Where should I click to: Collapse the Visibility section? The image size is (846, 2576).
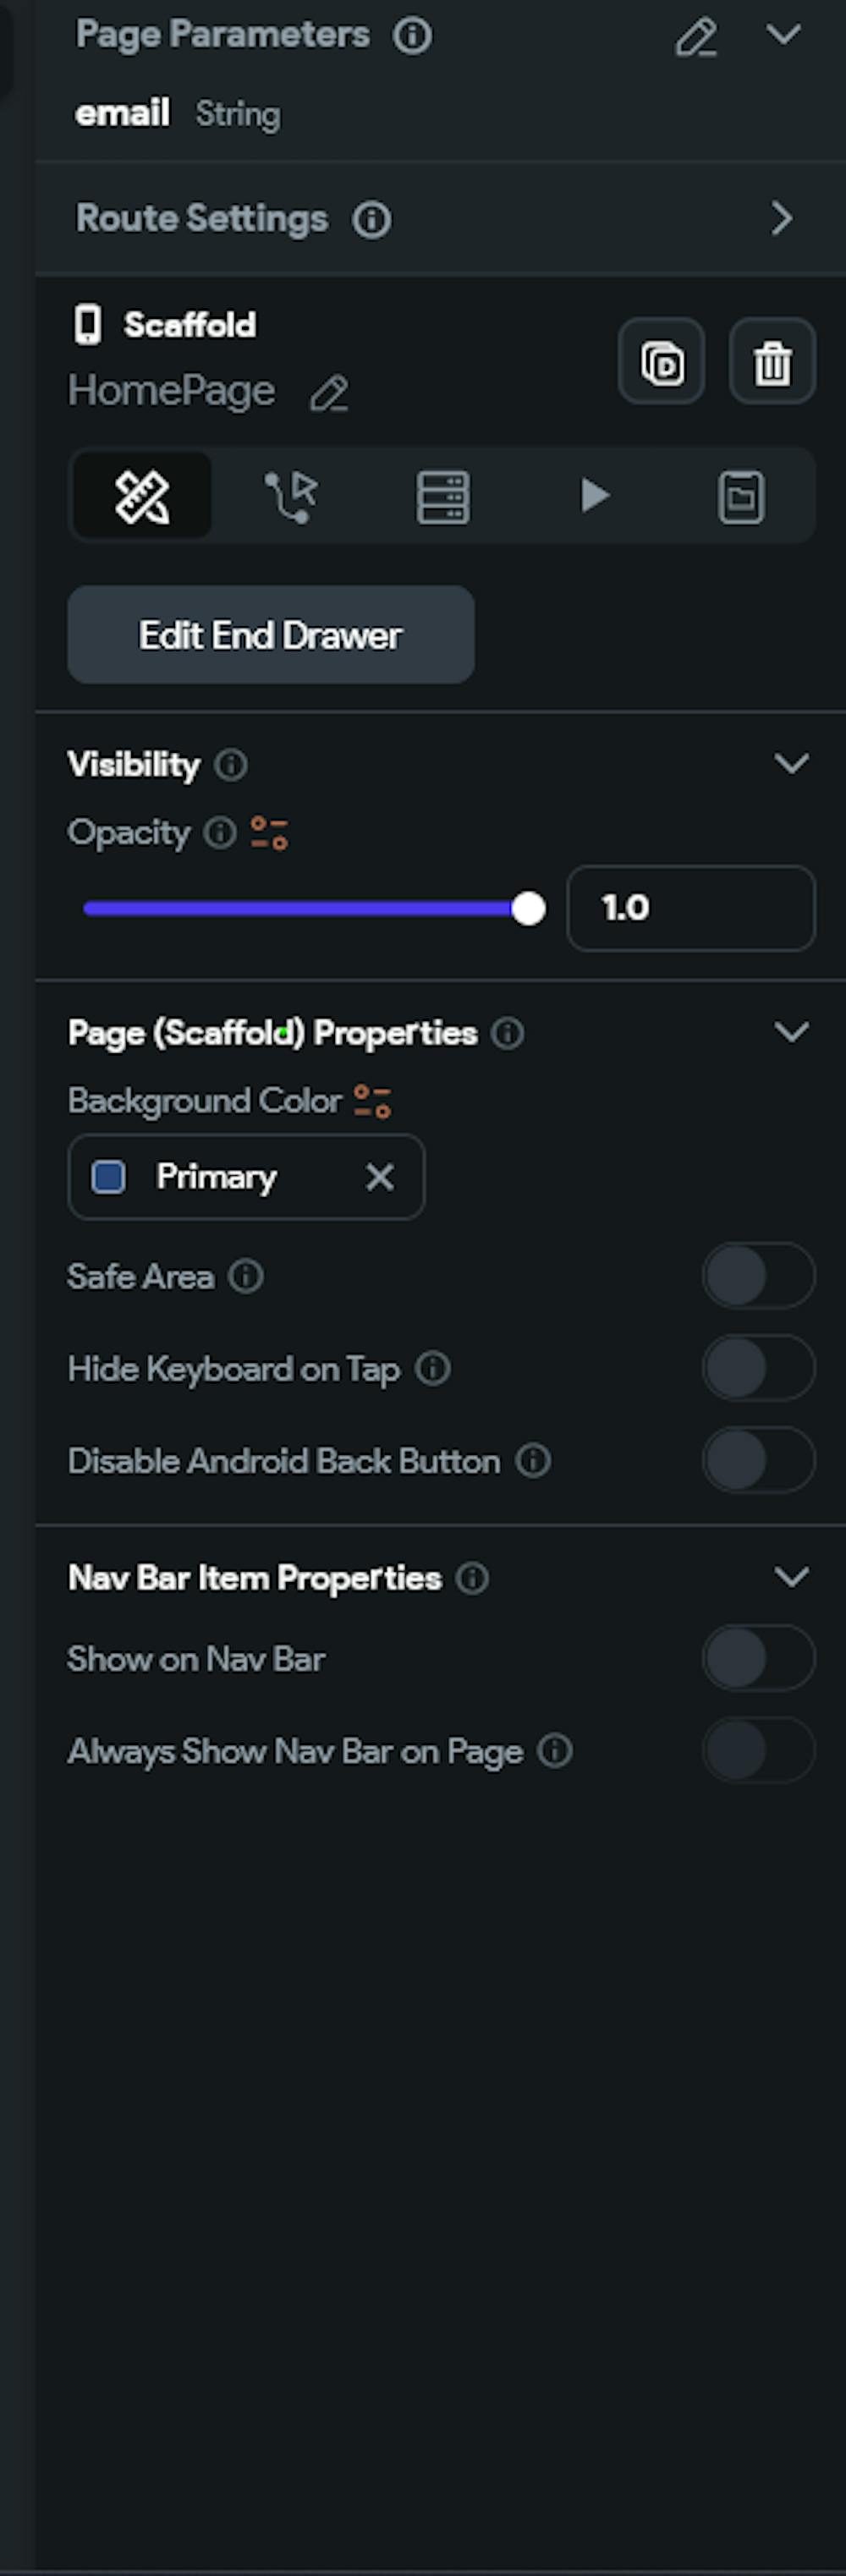791,764
